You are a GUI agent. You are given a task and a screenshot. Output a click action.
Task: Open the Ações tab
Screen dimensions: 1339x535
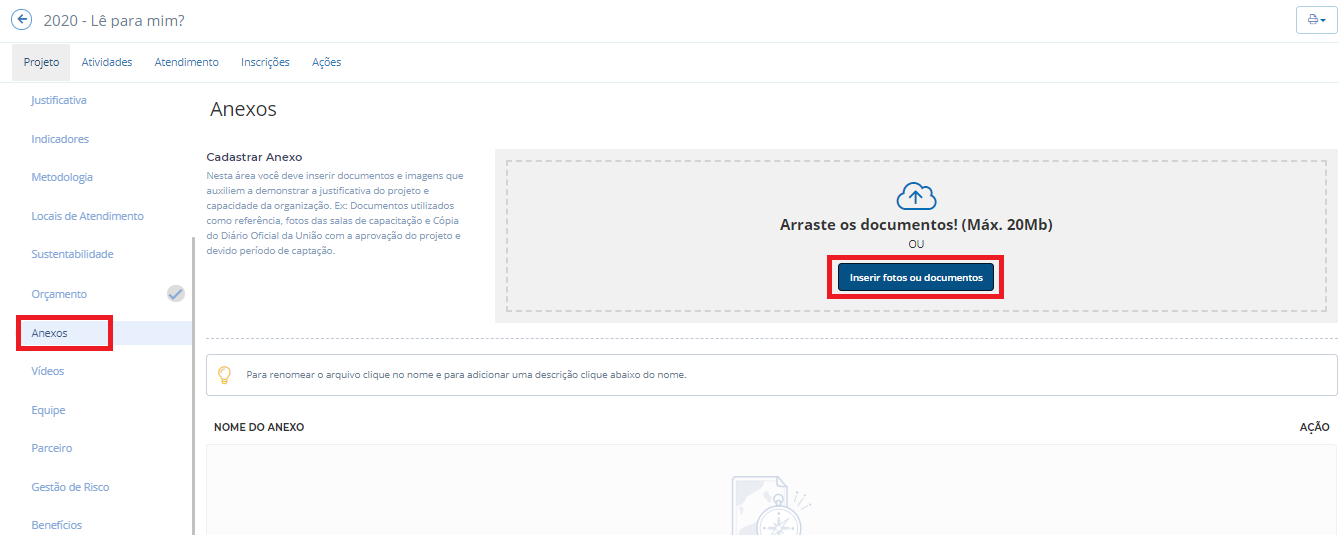(326, 62)
